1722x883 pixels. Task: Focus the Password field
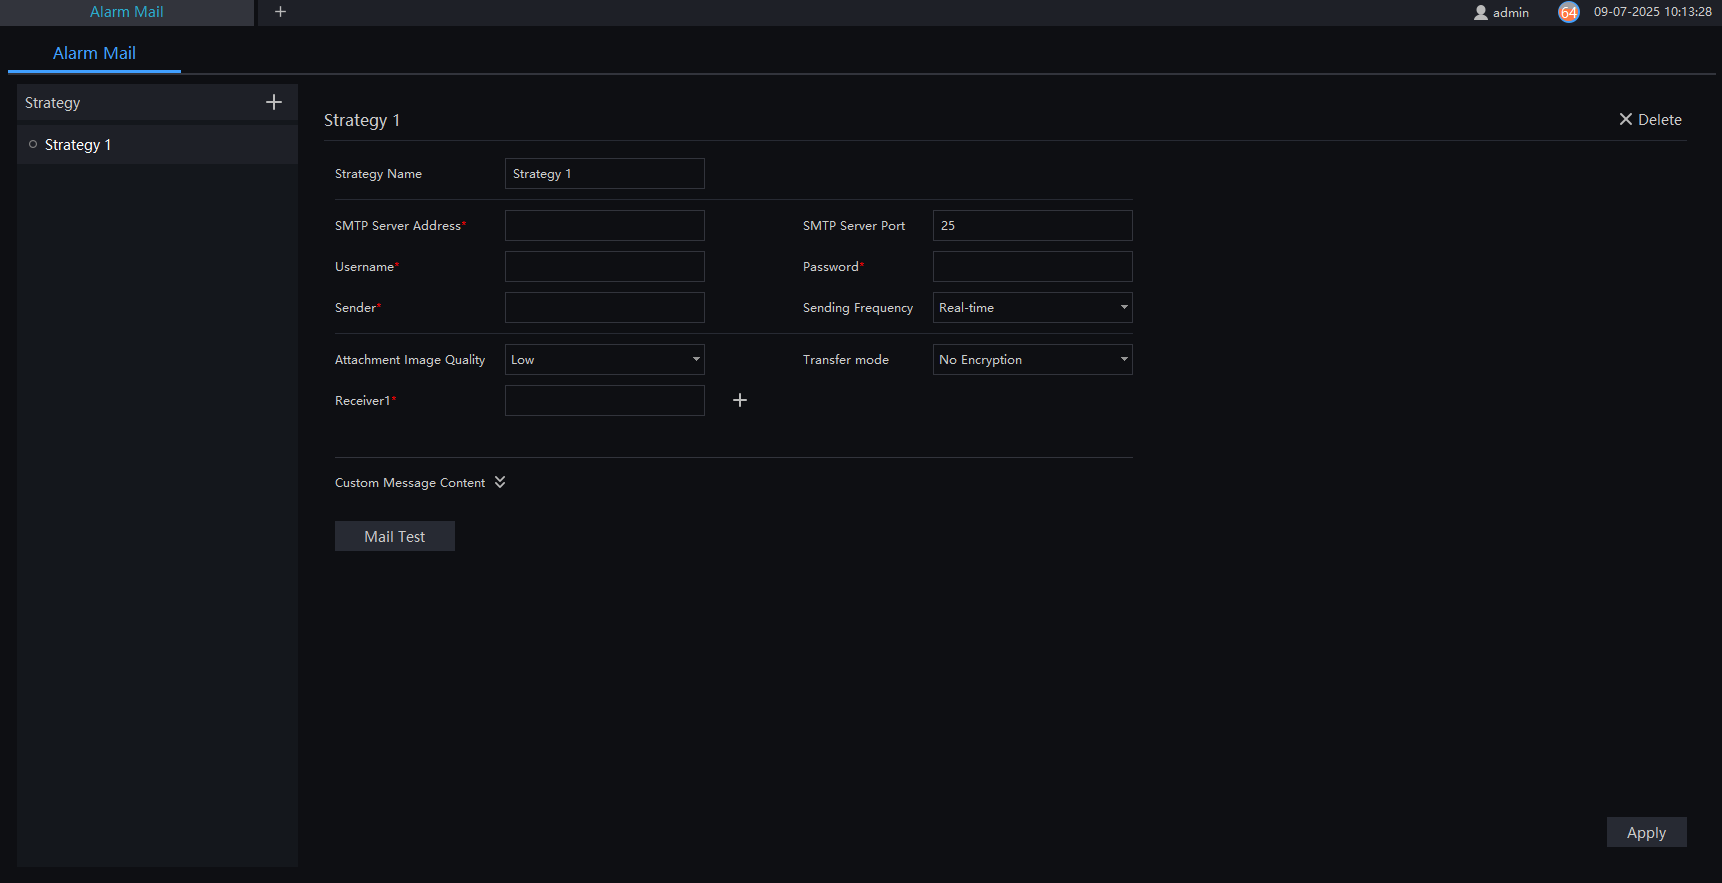coord(1032,266)
